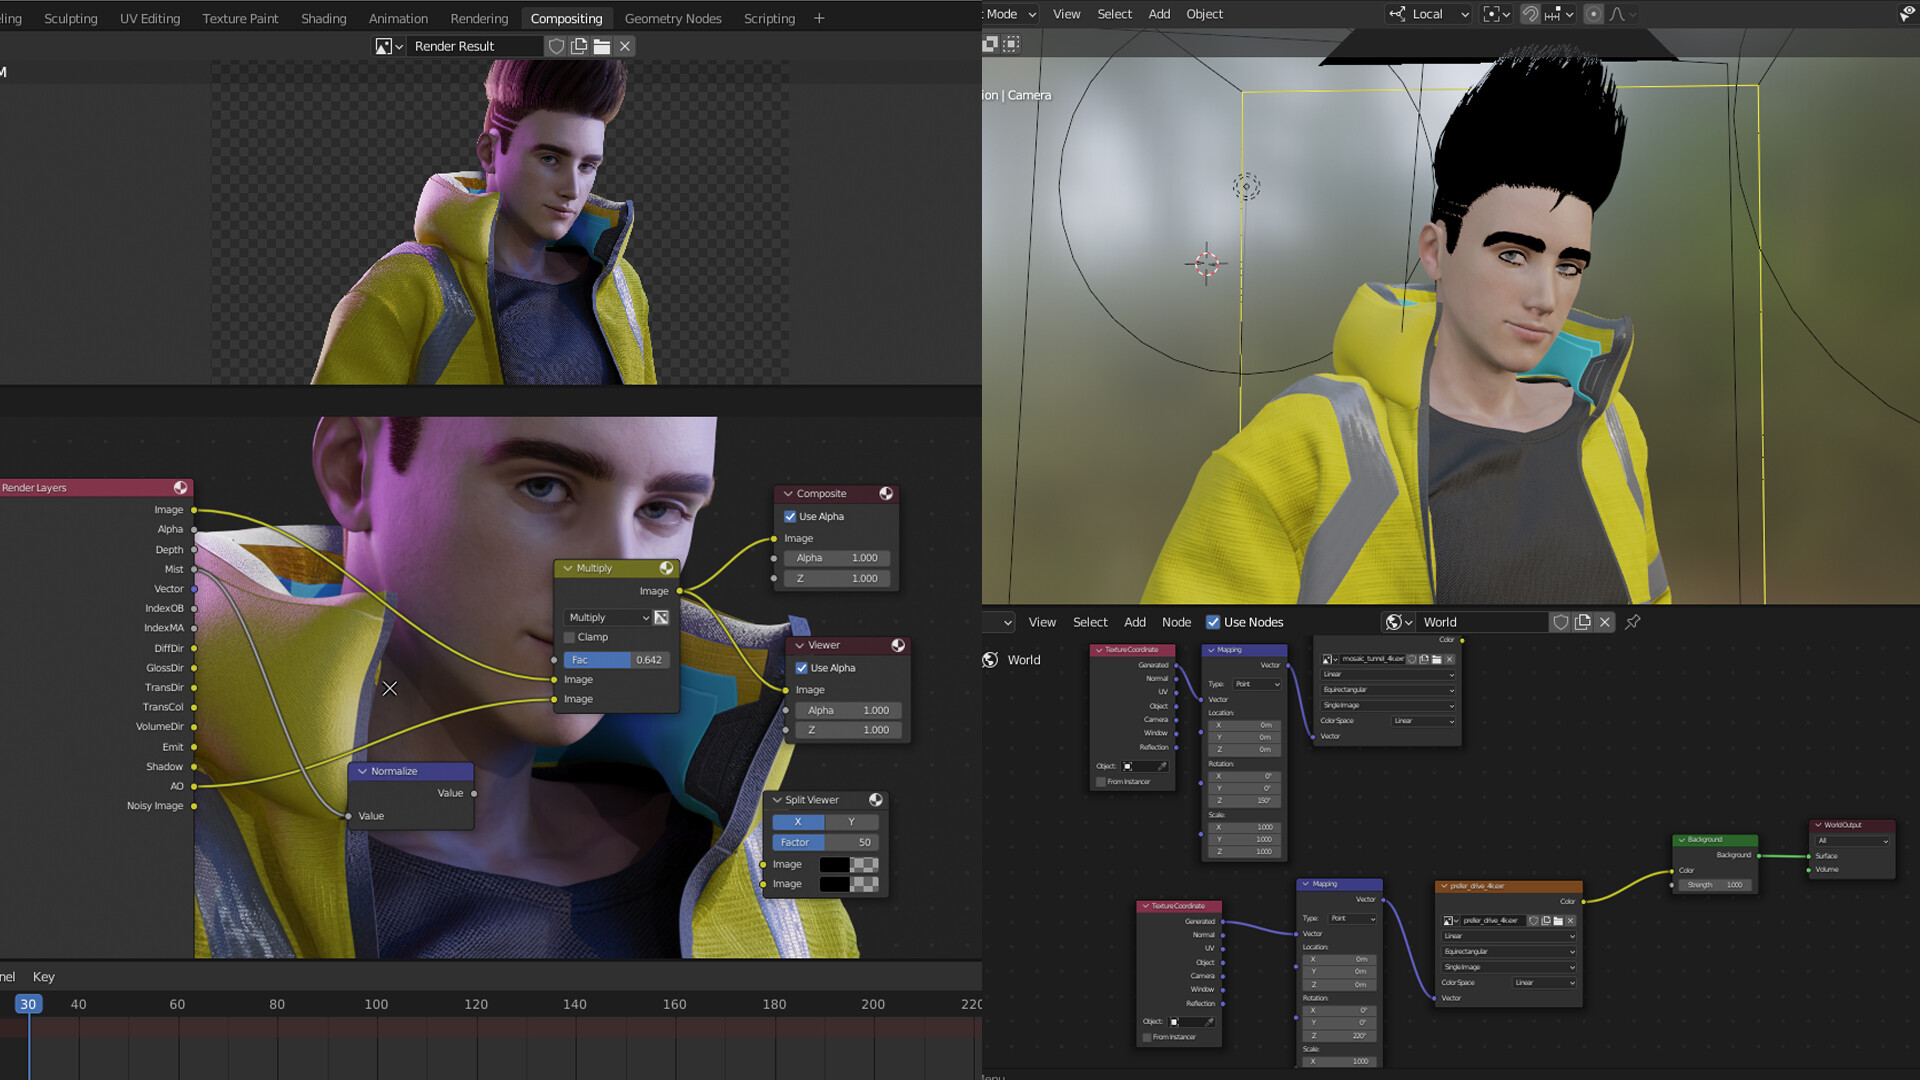
Task: Click fake user shield for Render Result
Action: [x=557, y=46]
